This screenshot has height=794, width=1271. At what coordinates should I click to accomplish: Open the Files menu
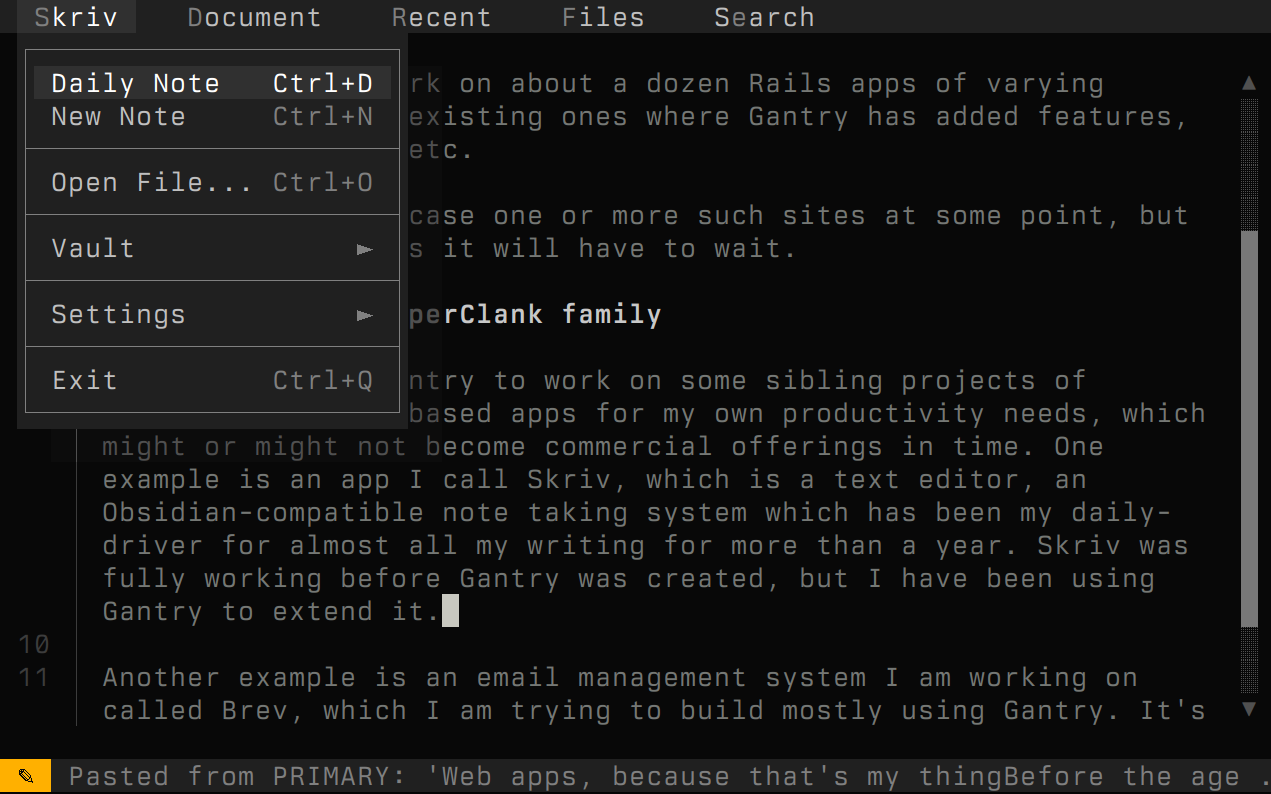click(603, 17)
